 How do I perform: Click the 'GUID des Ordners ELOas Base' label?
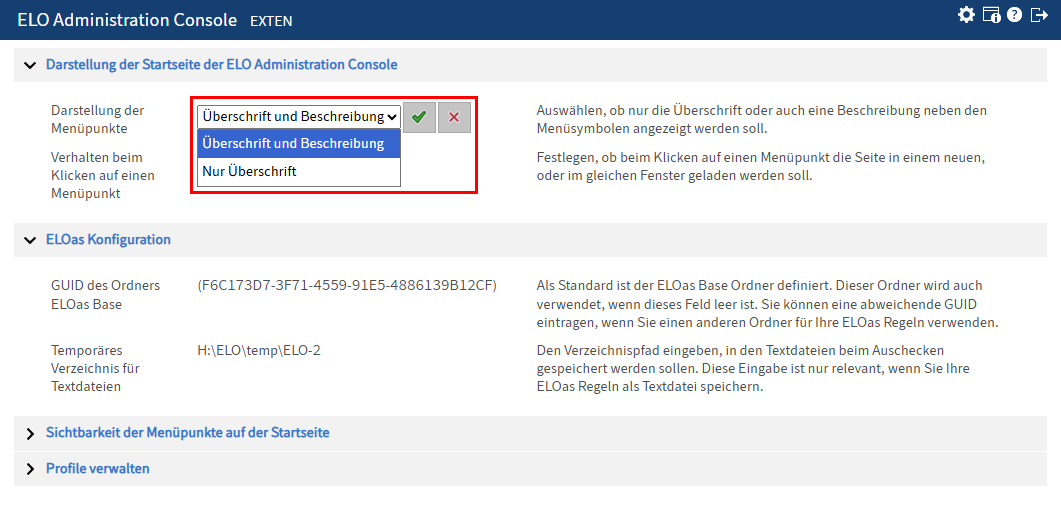[x=106, y=295]
